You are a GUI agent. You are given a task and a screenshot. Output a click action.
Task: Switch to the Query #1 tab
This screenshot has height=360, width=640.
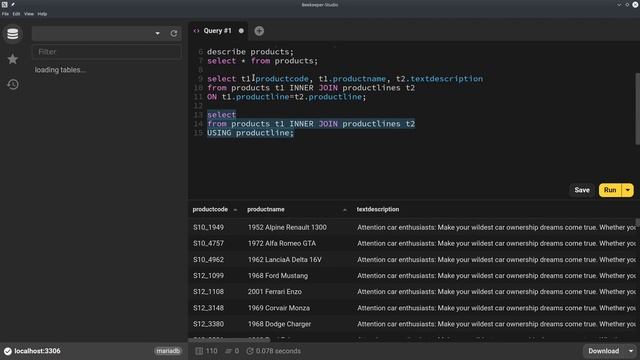pyautogui.click(x=218, y=31)
